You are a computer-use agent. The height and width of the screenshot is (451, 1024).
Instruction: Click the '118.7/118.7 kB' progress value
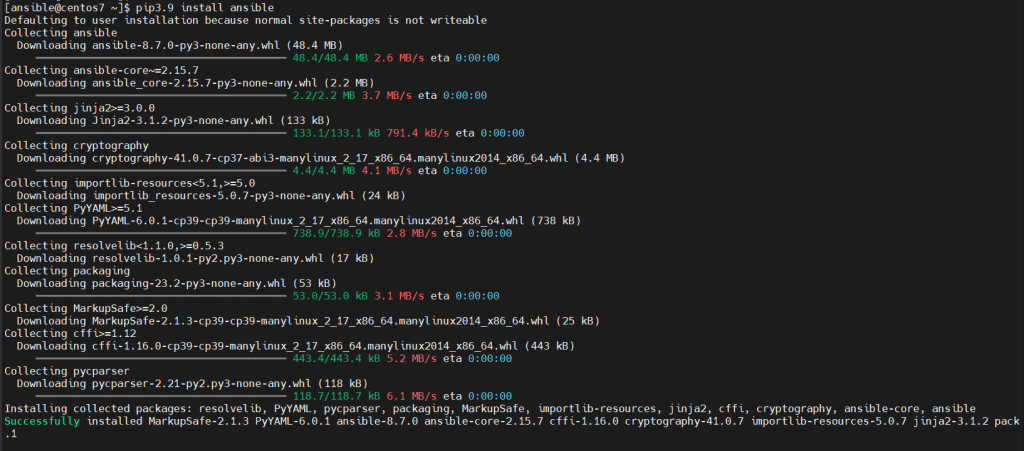[x=336, y=396]
